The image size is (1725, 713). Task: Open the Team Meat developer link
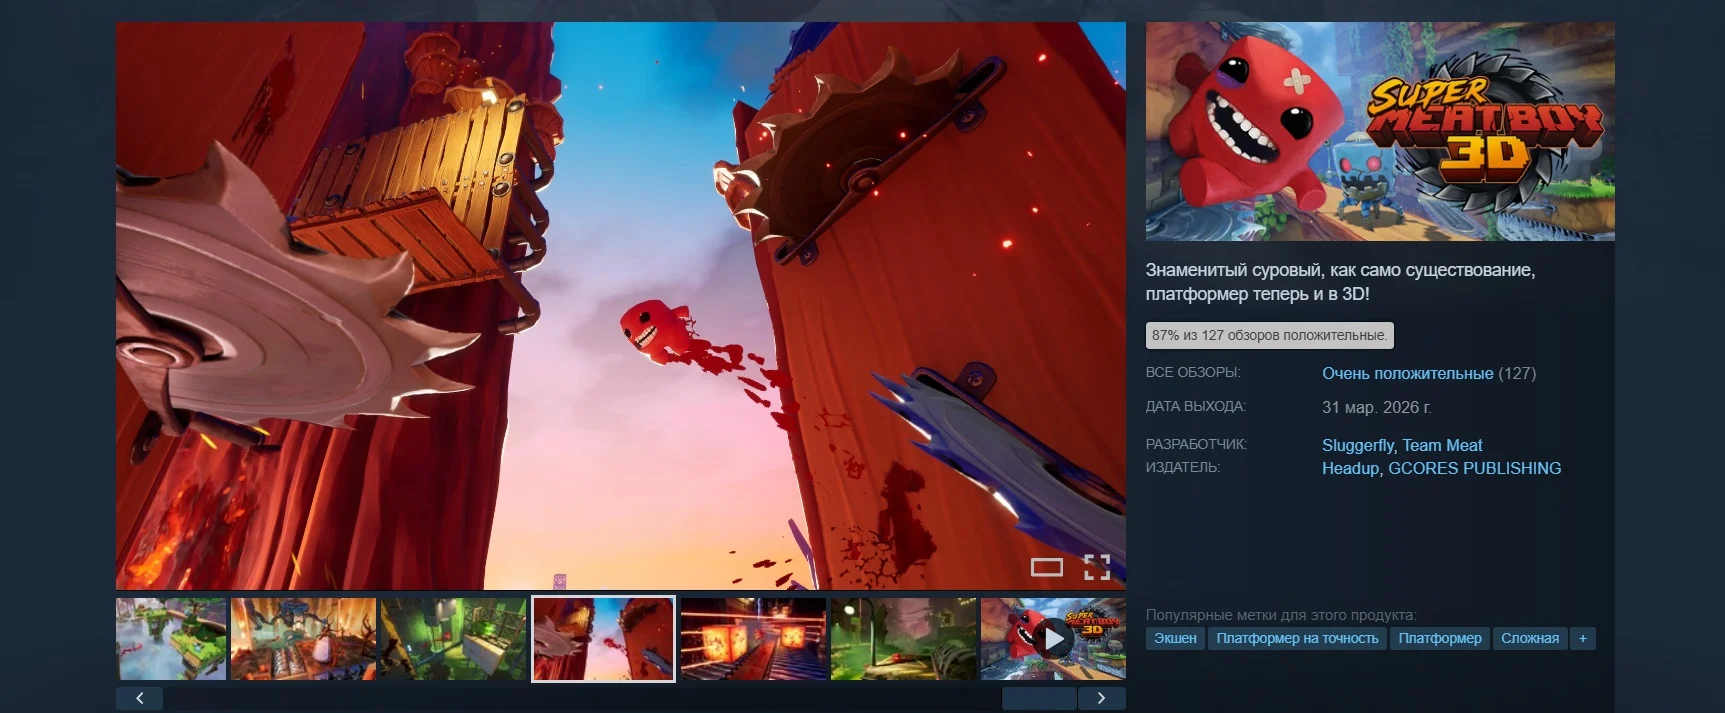click(x=1442, y=445)
